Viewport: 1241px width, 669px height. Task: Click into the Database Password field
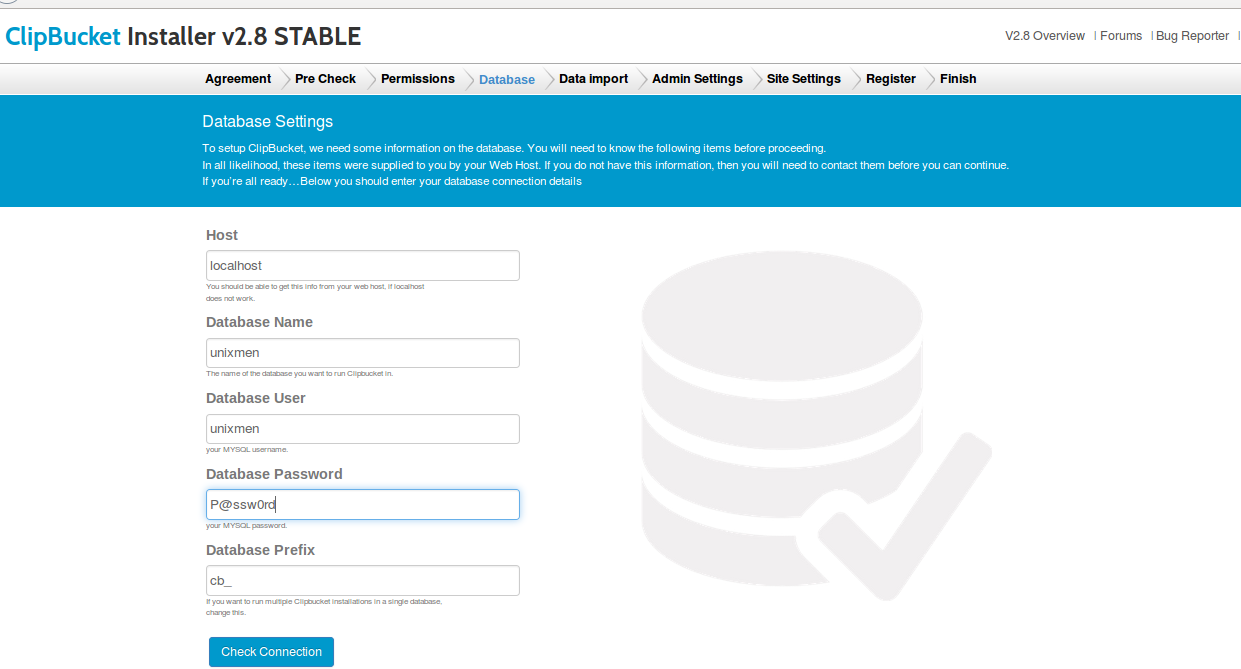363,505
